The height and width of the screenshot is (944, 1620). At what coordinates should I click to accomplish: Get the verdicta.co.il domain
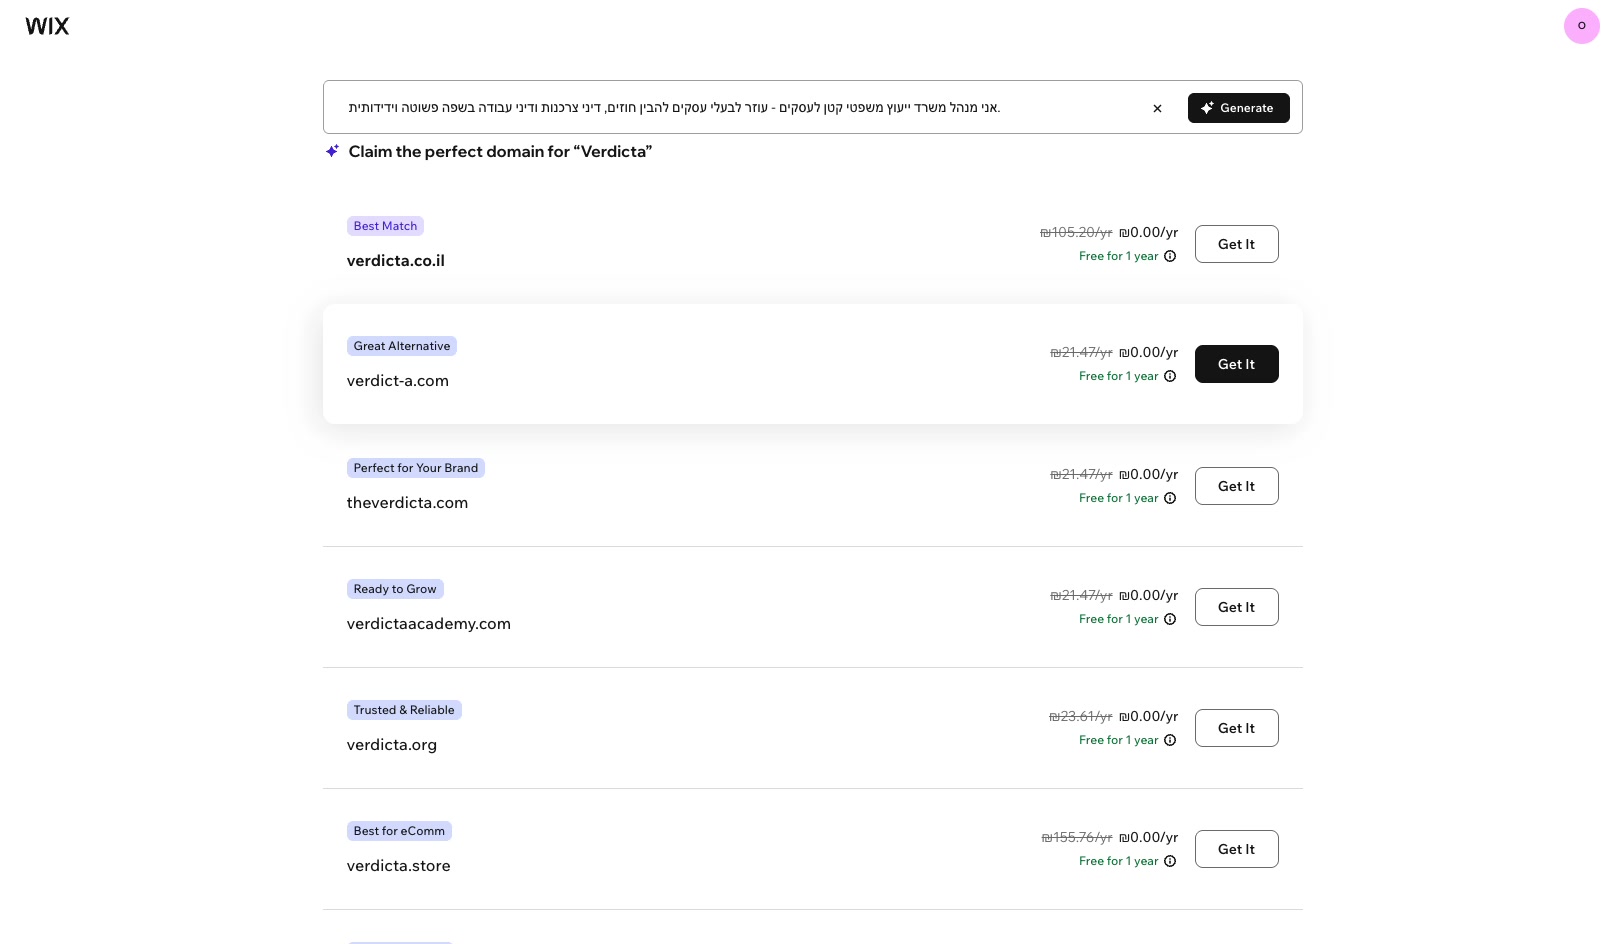(1236, 244)
